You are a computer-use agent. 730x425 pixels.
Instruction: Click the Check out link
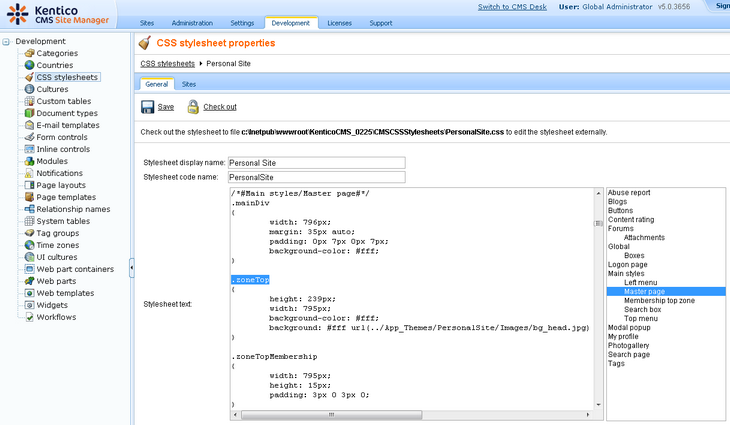tap(220, 107)
